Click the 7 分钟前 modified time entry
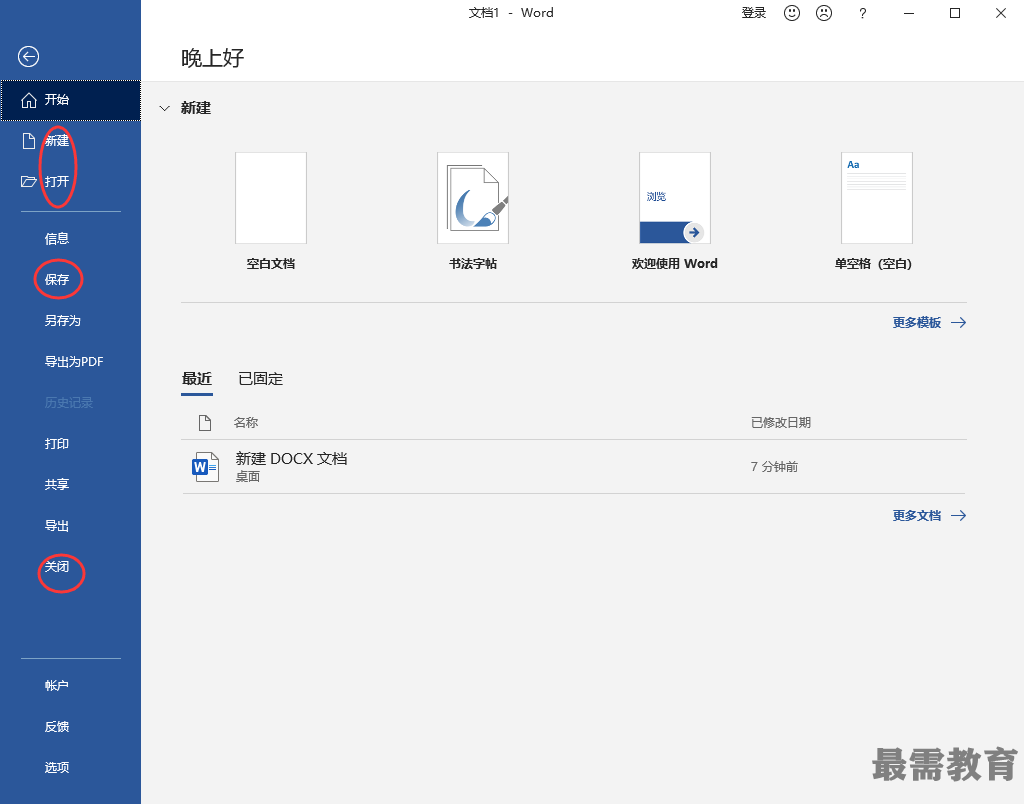Viewport: 1024px width, 804px height. pyautogui.click(x=775, y=467)
